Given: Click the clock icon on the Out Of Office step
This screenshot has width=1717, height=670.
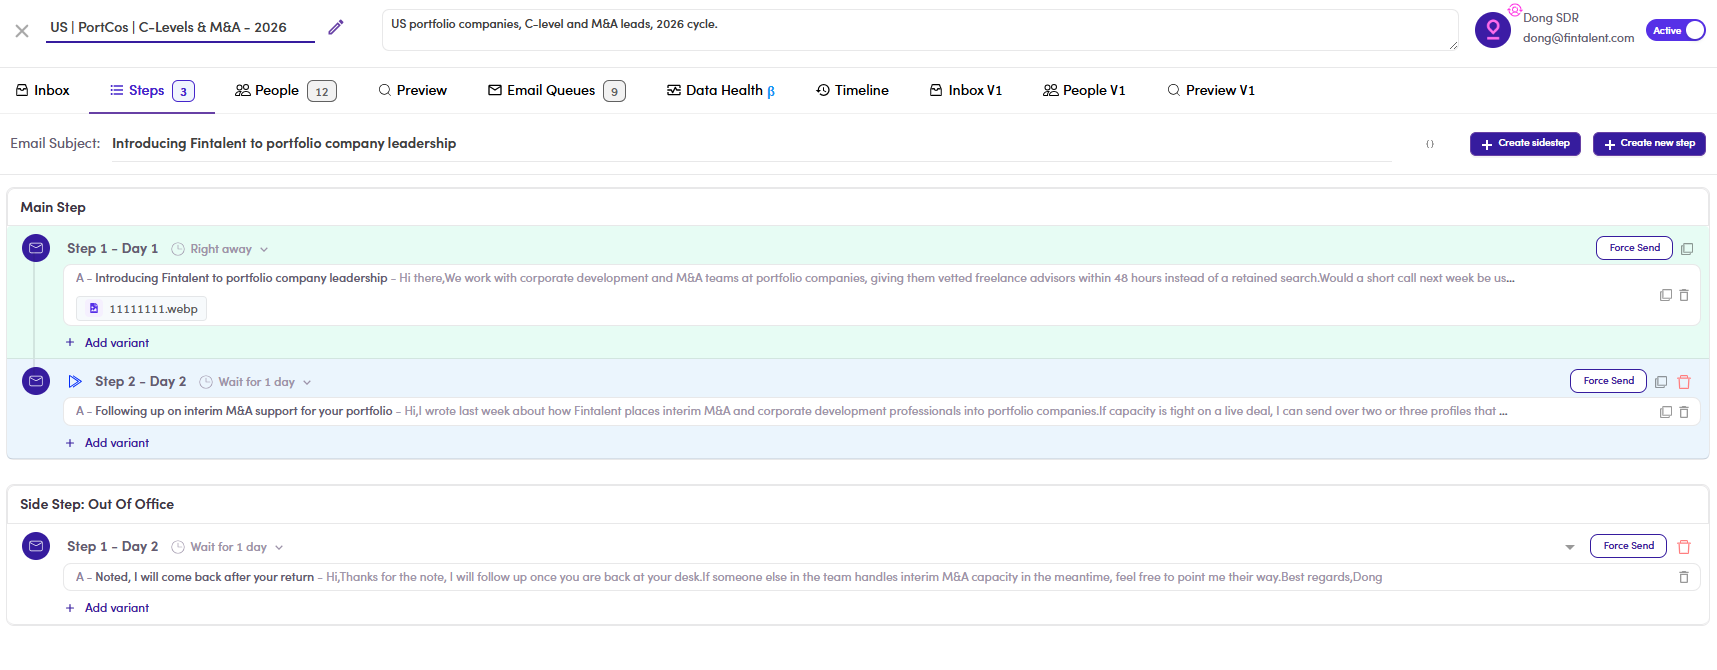Looking at the screenshot, I should coord(178,547).
